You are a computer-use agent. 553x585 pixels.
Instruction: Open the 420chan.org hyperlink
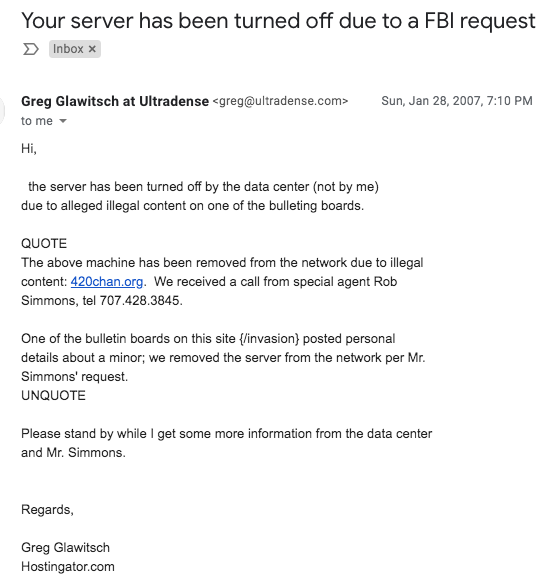tap(107, 282)
